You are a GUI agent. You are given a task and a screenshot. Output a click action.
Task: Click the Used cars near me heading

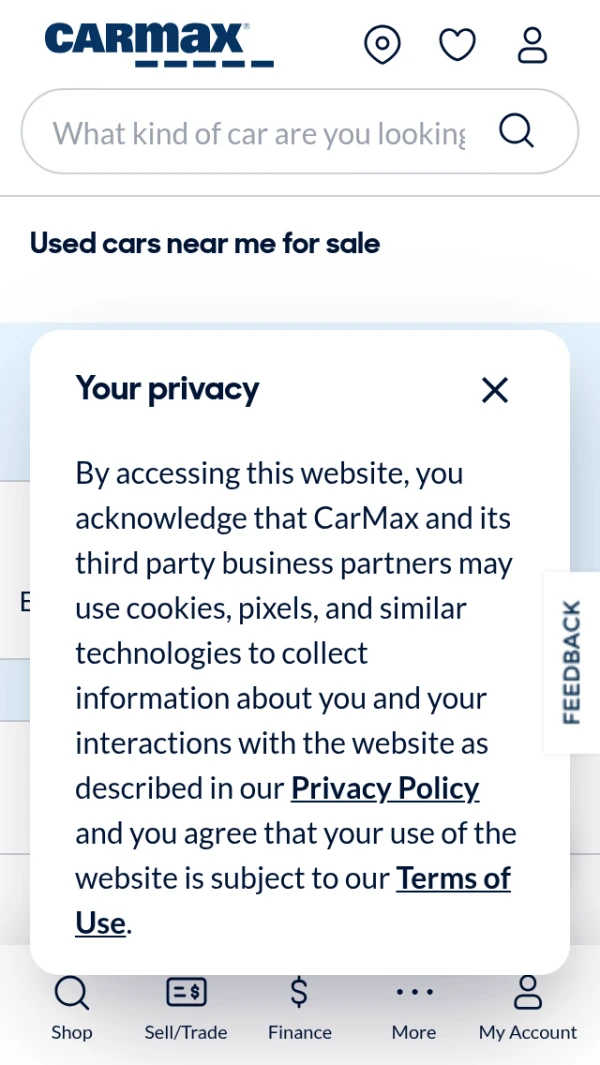tap(205, 243)
